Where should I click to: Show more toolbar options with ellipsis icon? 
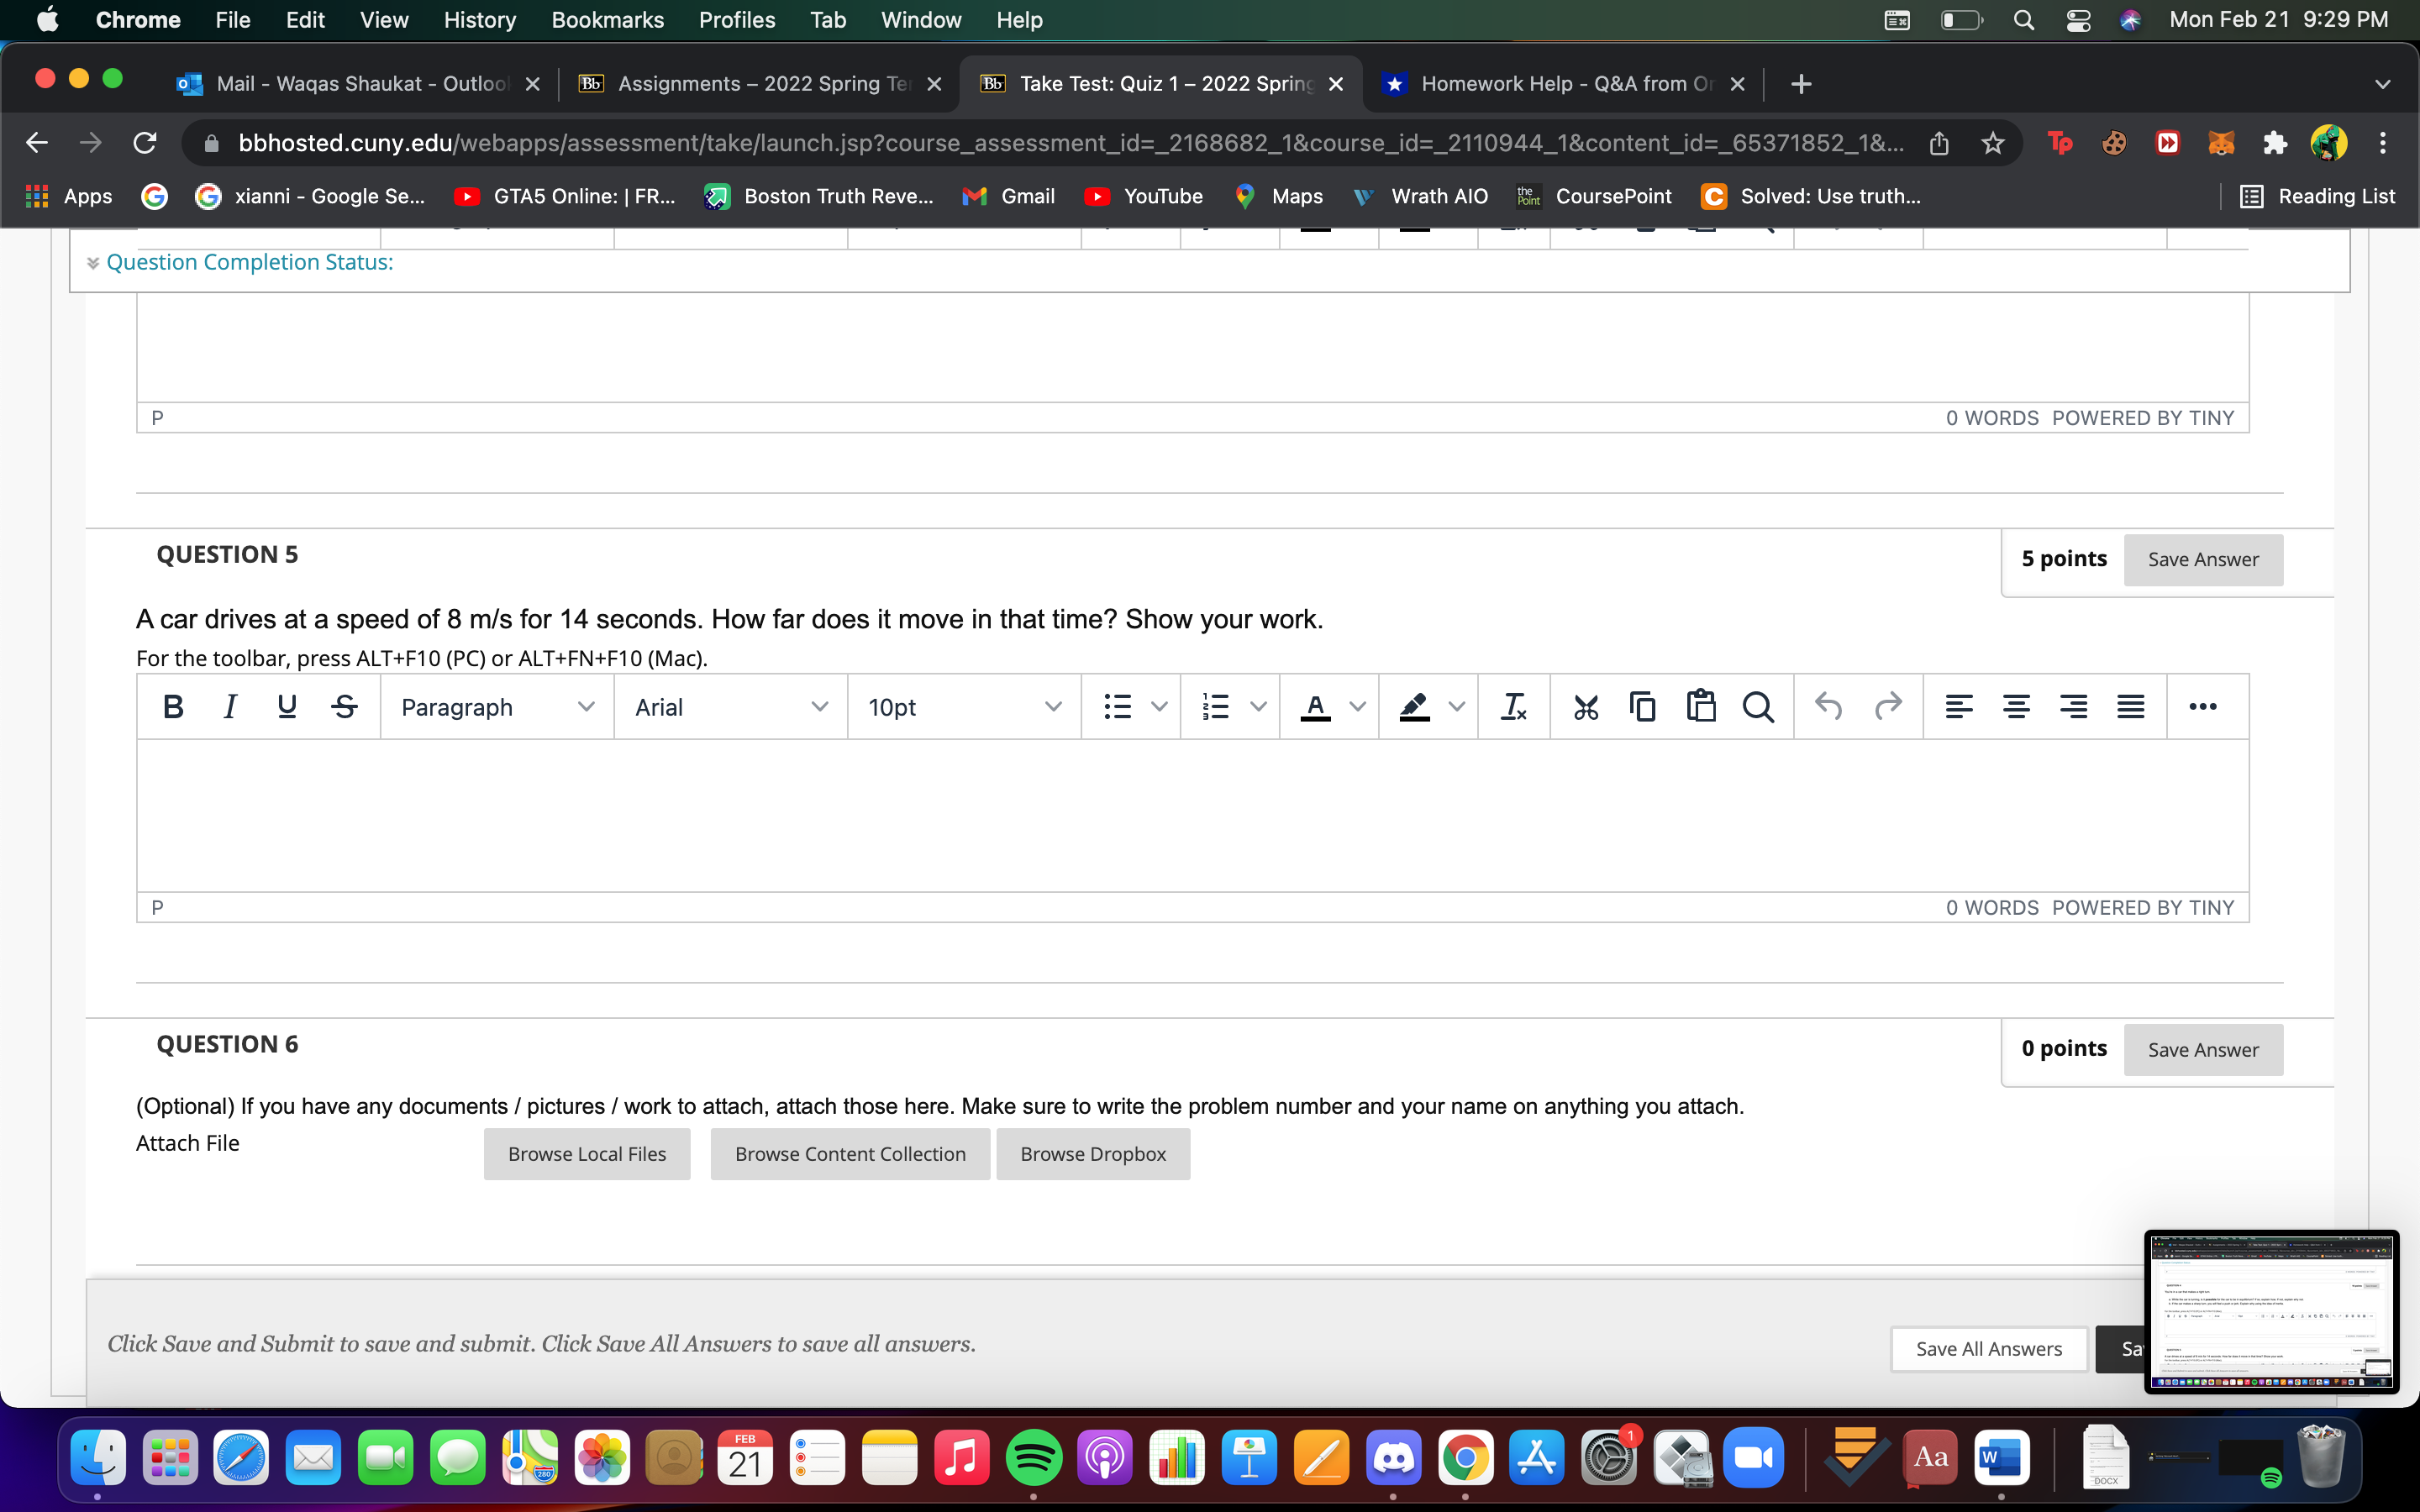tap(2202, 707)
